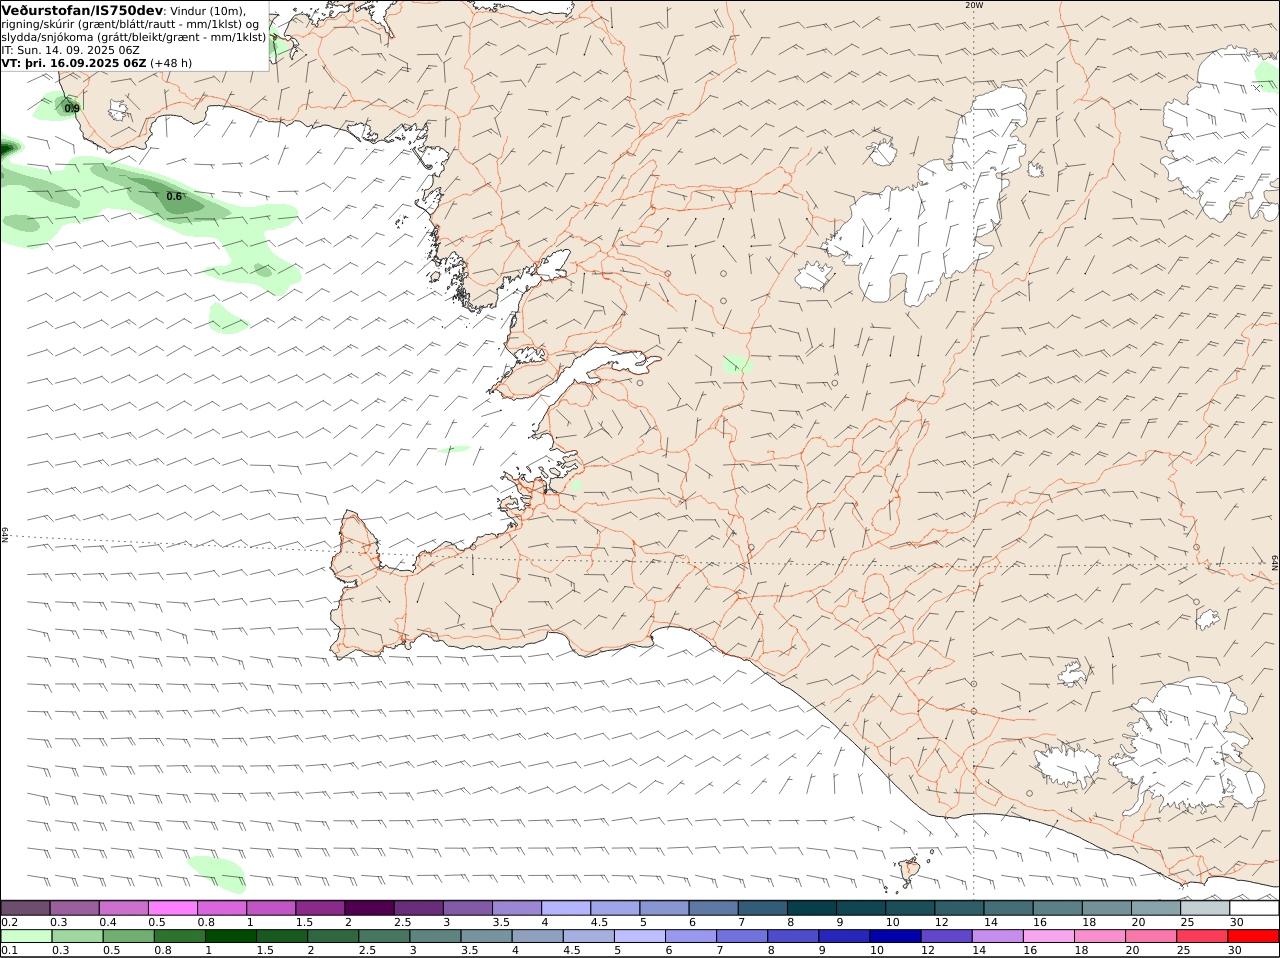Click the 0.6 precipitation value label
The width and height of the screenshot is (1280, 958).
[x=174, y=196]
